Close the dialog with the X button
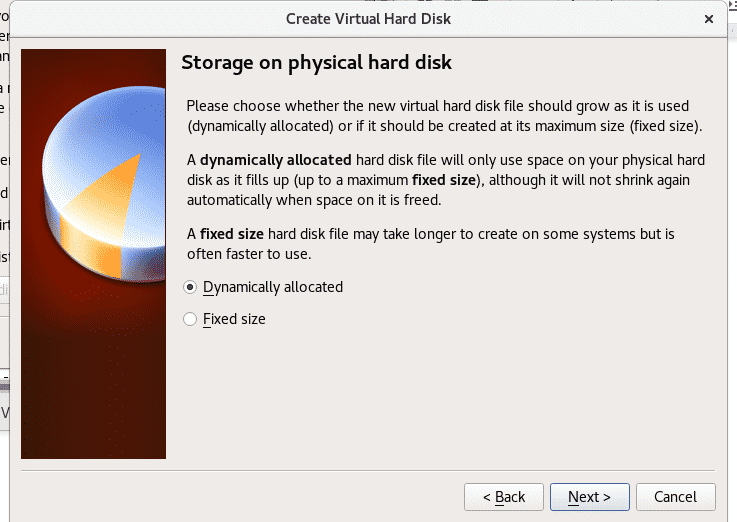 pyautogui.click(x=709, y=19)
